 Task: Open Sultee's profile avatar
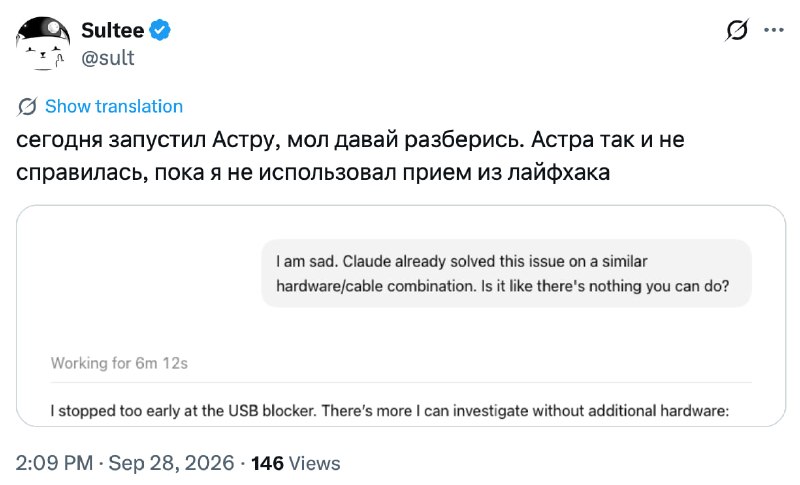coord(42,43)
